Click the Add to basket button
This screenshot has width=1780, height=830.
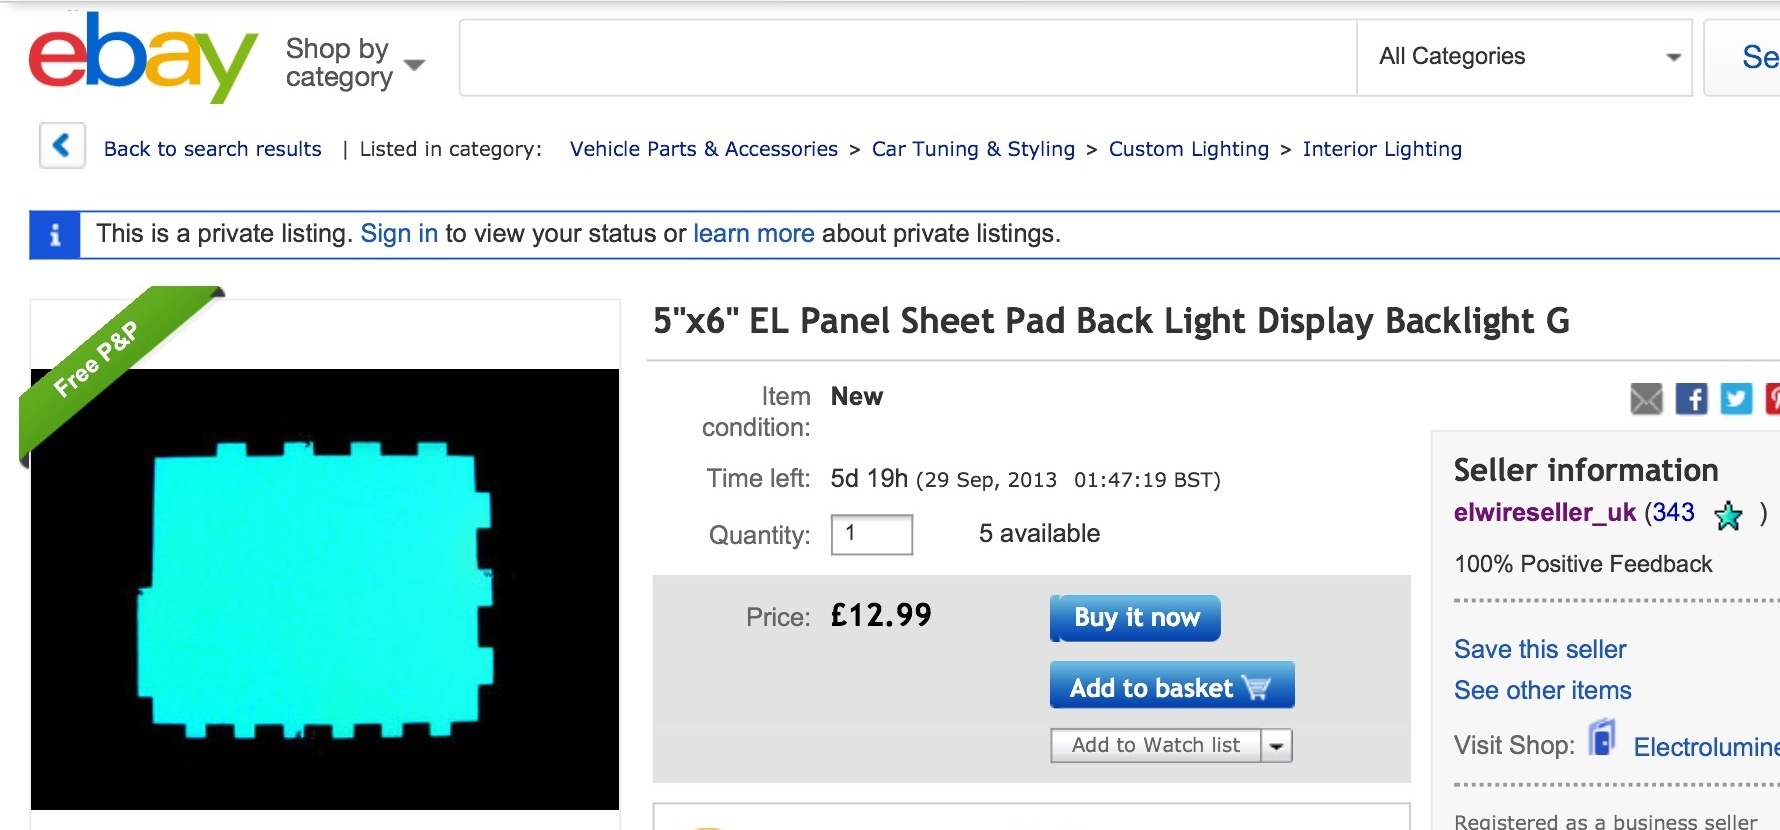[x=1172, y=685]
